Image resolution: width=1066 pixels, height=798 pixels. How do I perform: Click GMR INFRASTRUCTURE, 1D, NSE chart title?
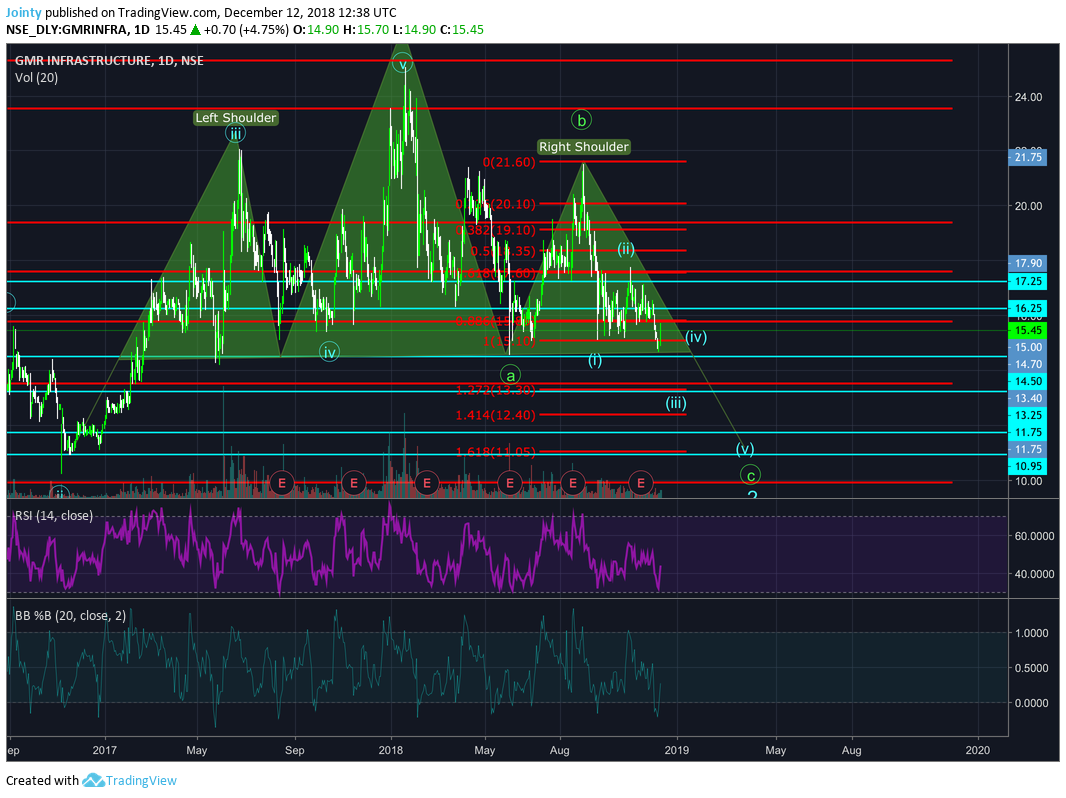coord(109,60)
